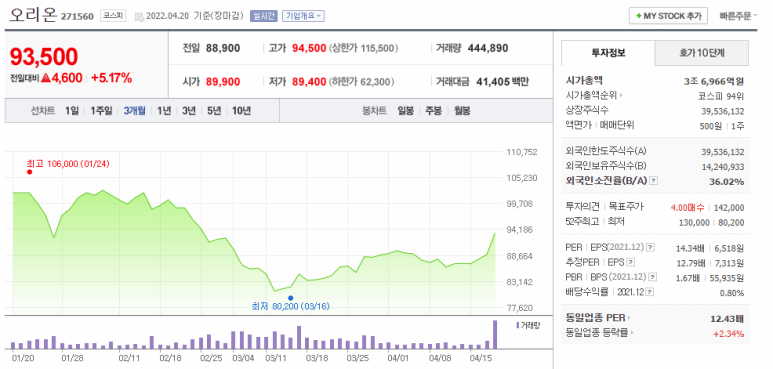The image size is (773, 369).
Task: Click the 목표주가 label
Action: click(626, 207)
